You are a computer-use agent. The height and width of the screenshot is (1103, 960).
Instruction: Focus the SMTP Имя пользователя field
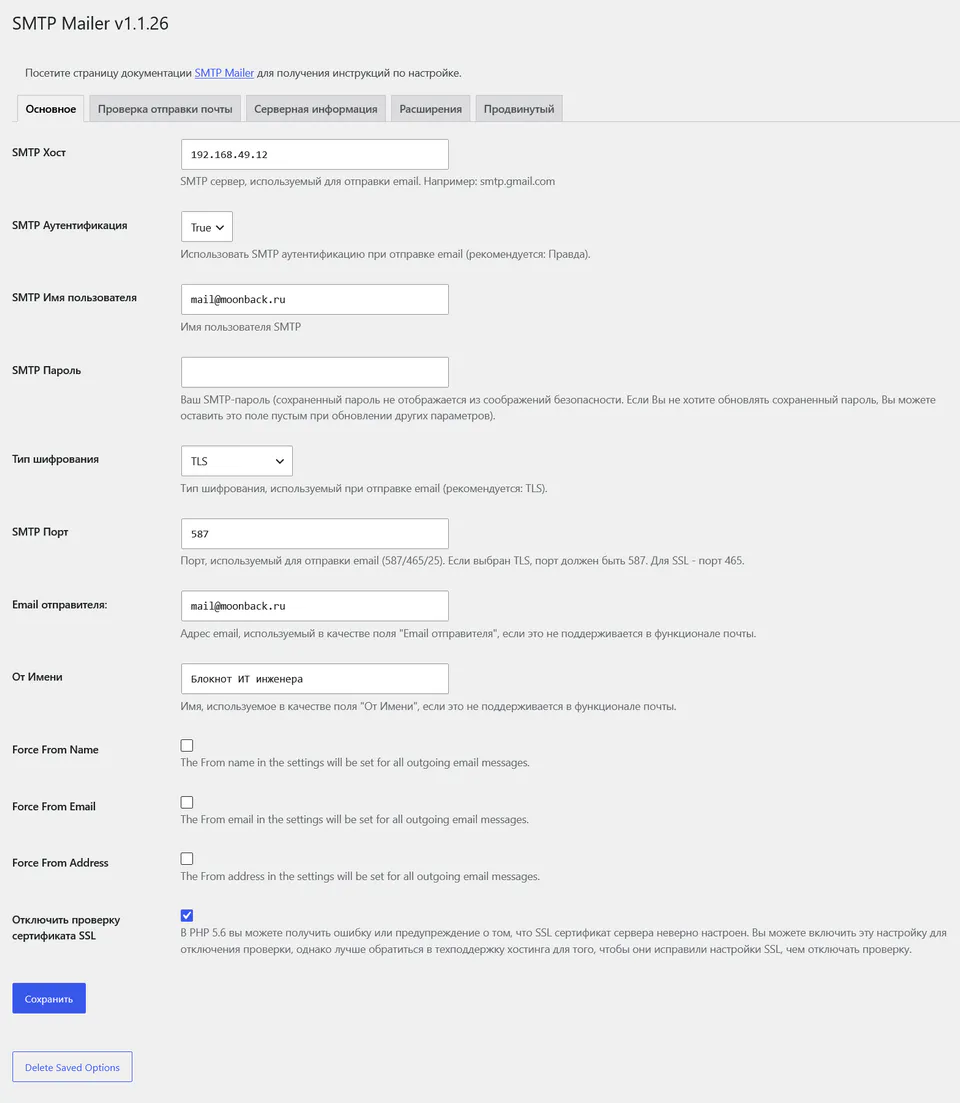314,299
